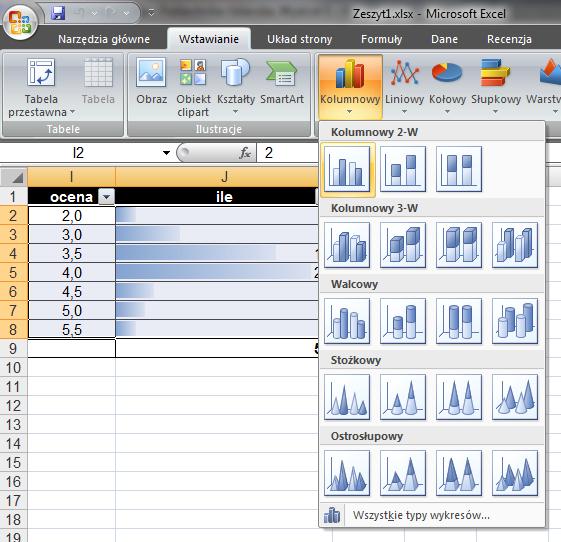Select the Wstawianie tab
The image size is (561, 542).
(209, 39)
